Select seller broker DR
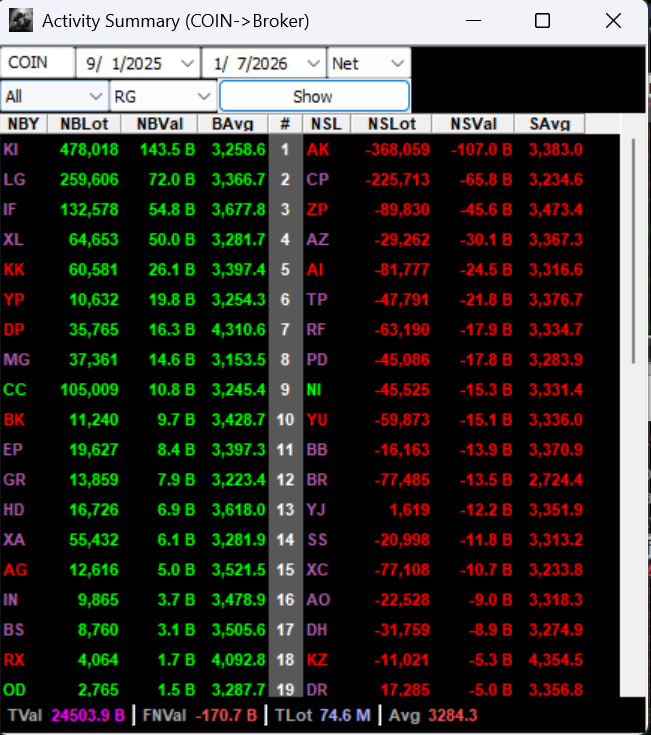Viewport: 651px width, 735px height. click(x=317, y=690)
